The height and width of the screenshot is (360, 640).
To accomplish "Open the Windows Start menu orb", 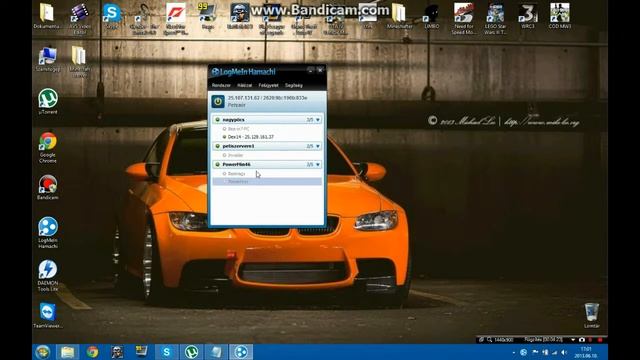I will (x=42, y=352).
